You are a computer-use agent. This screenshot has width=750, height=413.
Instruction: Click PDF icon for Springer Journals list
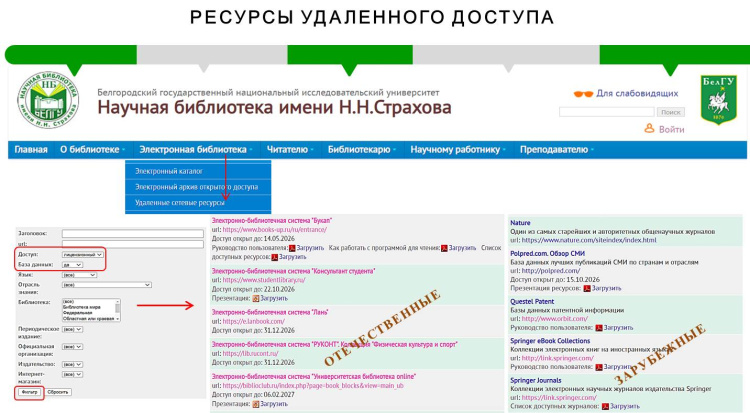(x=606, y=407)
